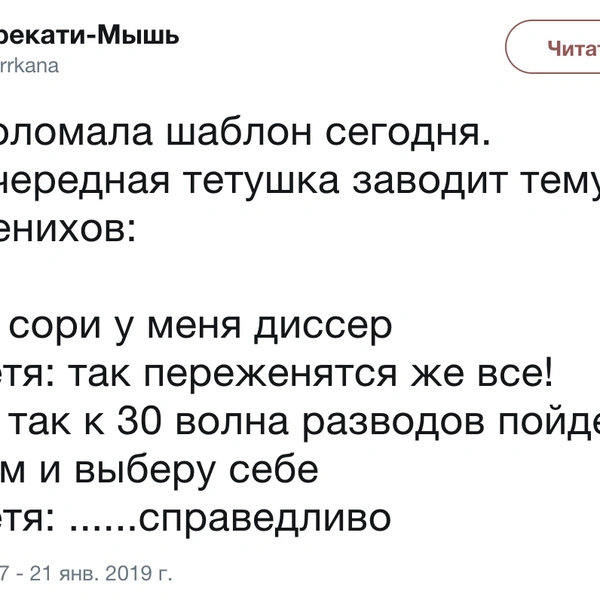The image size is (600, 600).
Task: Select the word диссер in the tweet
Action: pos(323,327)
